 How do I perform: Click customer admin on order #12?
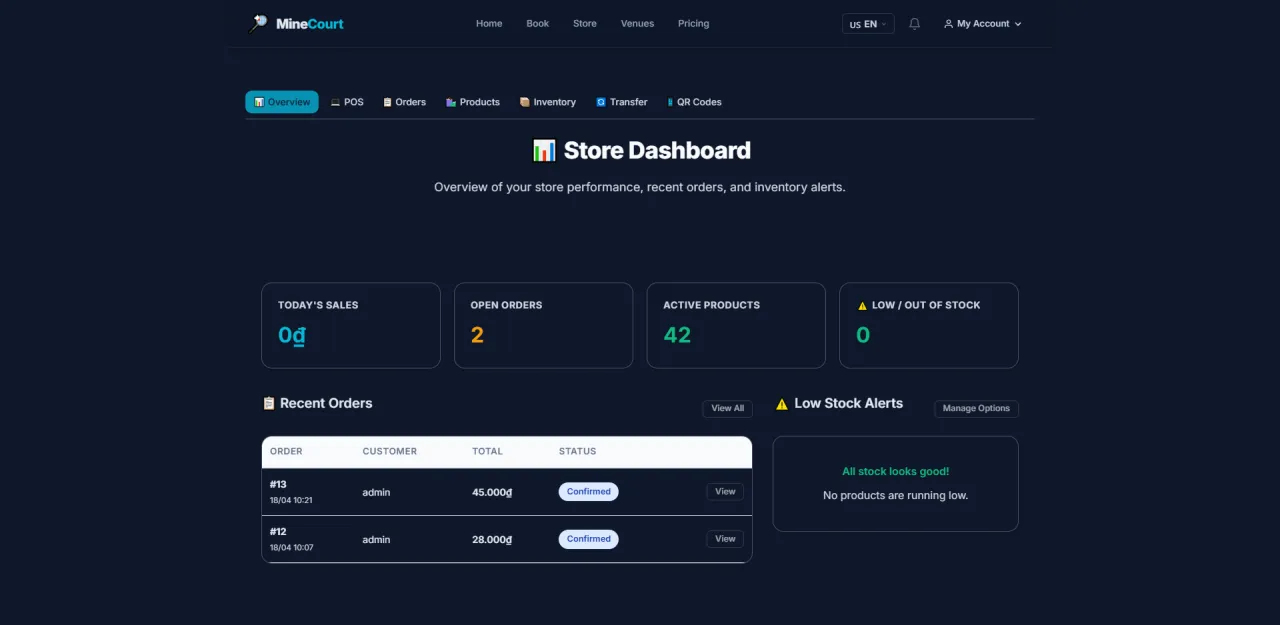pyautogui.click(x=376, y=539)
